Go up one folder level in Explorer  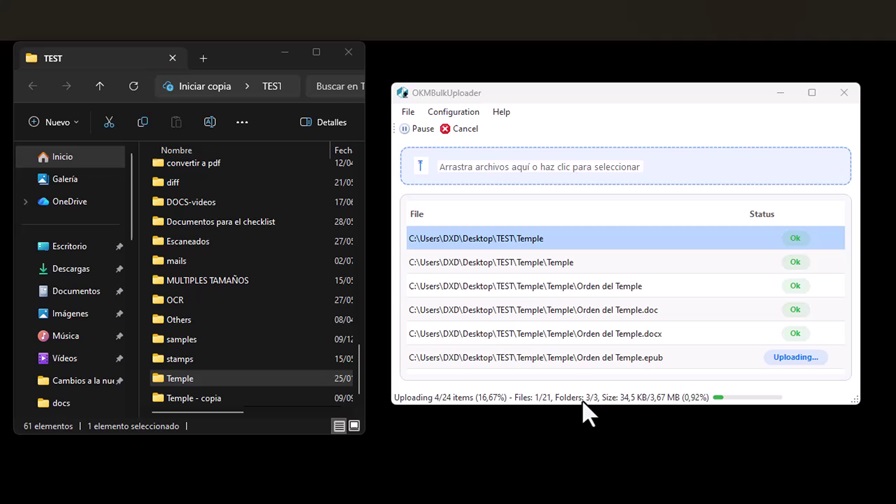(x=100, y=86)
